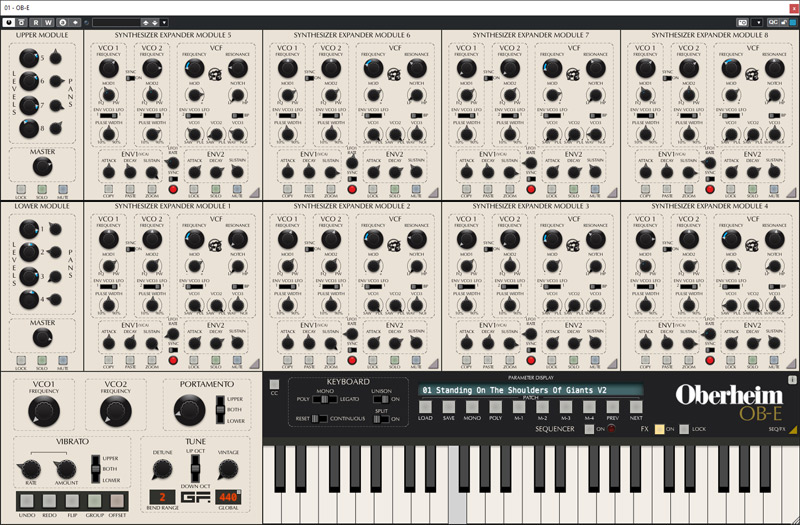
Task: Click the Prev patch button
Action: (x=613, y=406)
